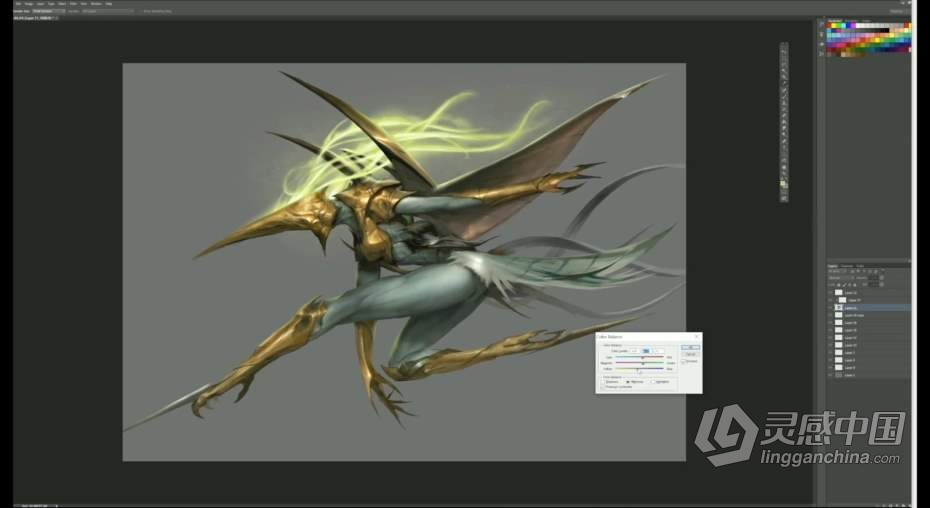Hide the highlighted selected layer
This screenshot has width=930, height=508.
coord(830,308)
